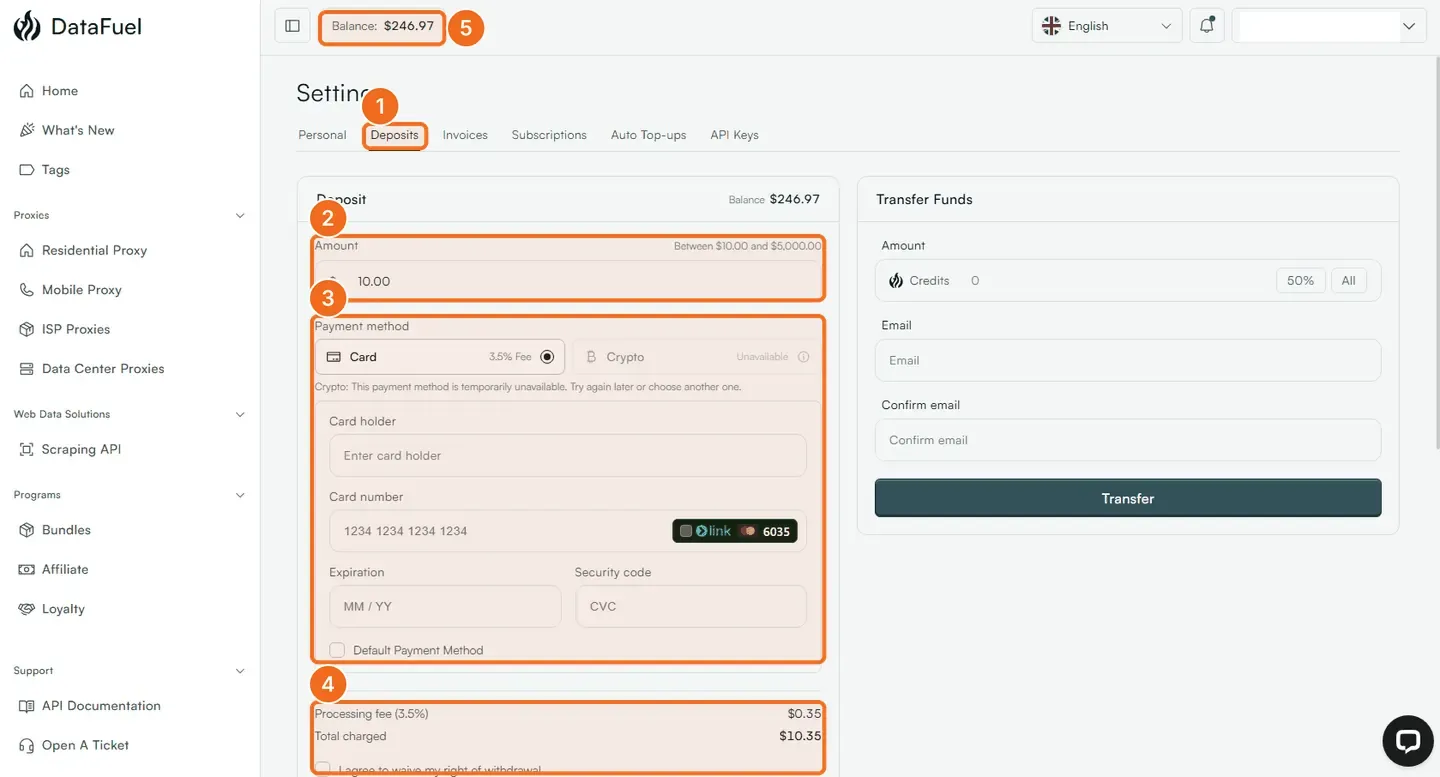This screenshot has width=1440, height=777.
Task: Click the Crypto unavailable info icon
Action: pyautogui.click(x=803, y=357)
